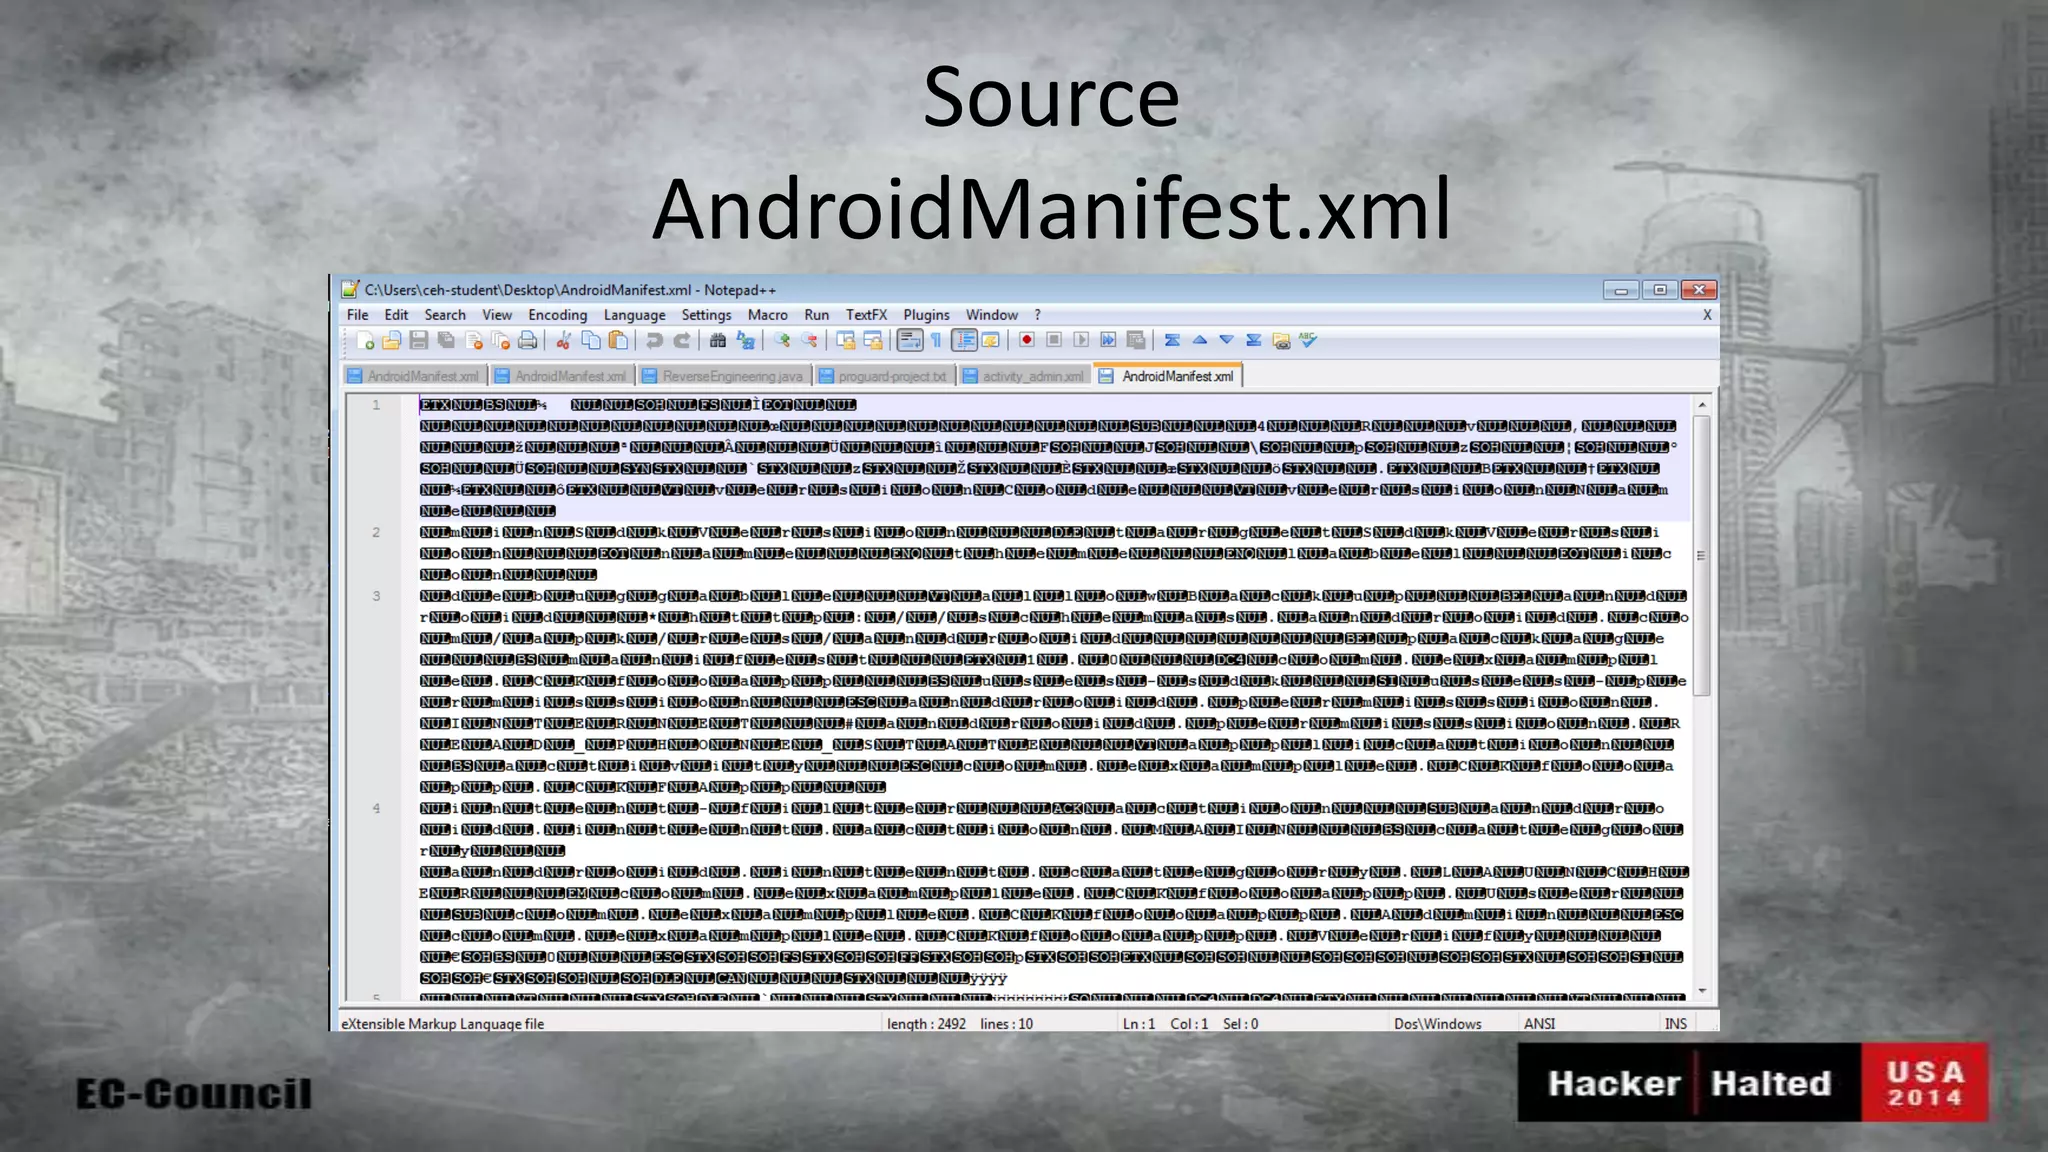Print the document using the printer icon
The width and height of the screenshot is (2048, 1152).
tap(528, 341)
